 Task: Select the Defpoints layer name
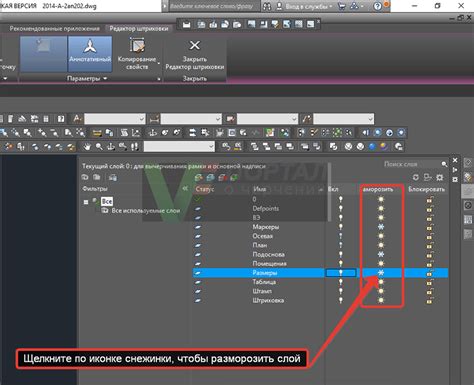click(x=265, y=208)
